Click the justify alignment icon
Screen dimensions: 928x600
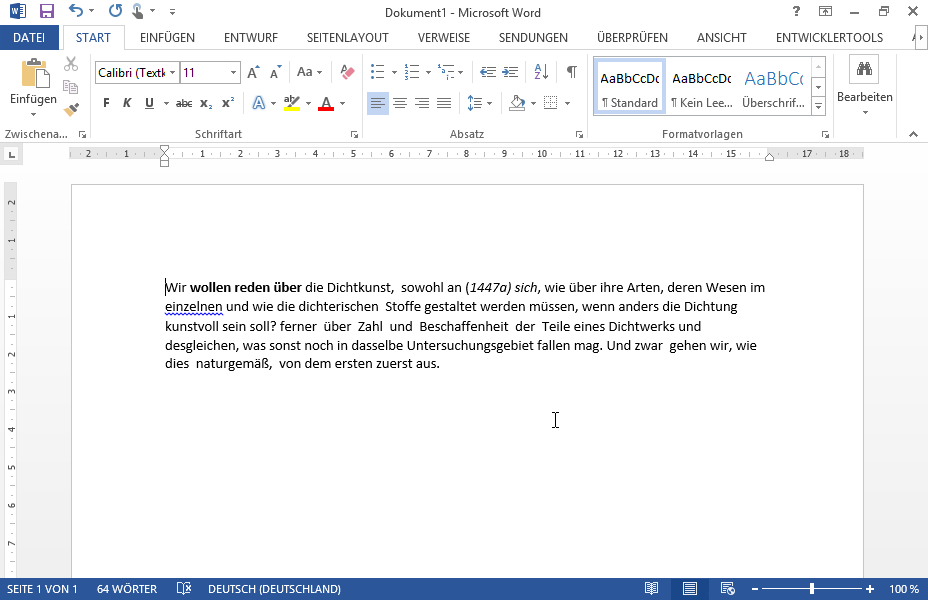pyautogui.click(x=444, y=103)
